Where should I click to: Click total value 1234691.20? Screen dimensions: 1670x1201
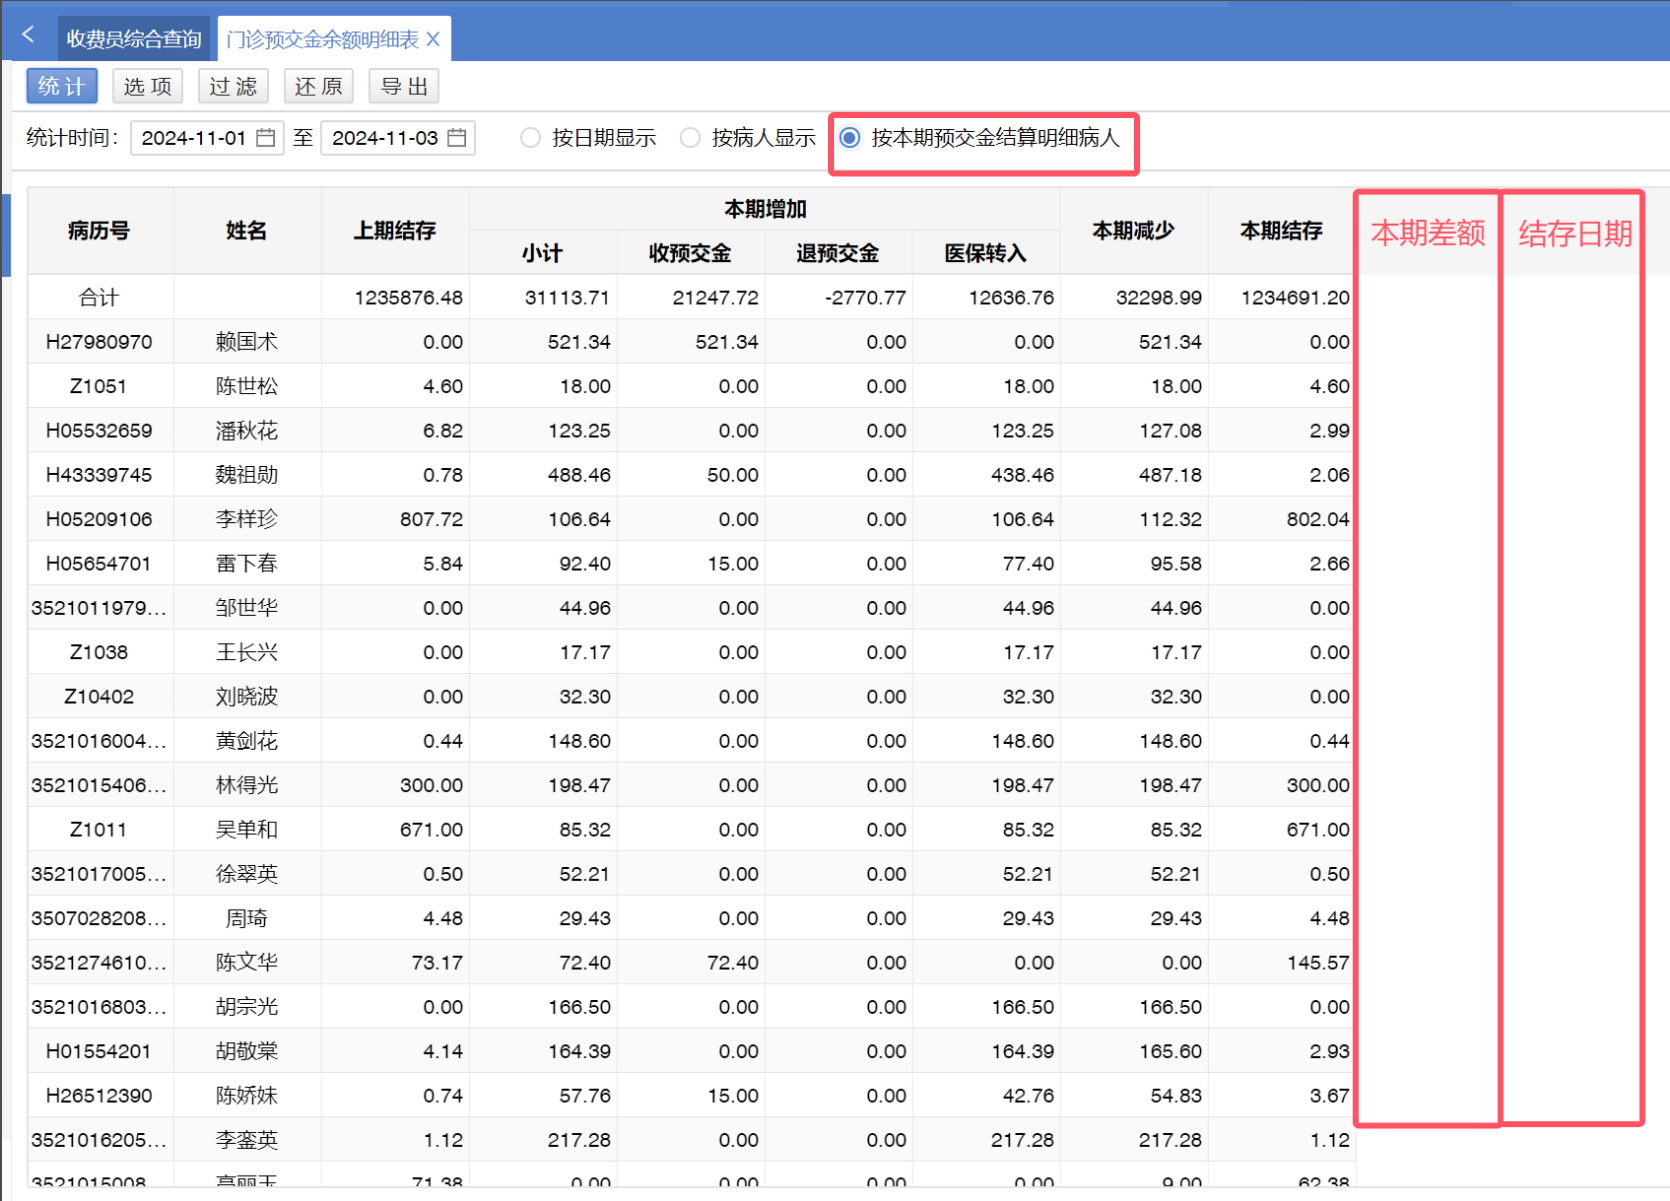pos(1295,298)
